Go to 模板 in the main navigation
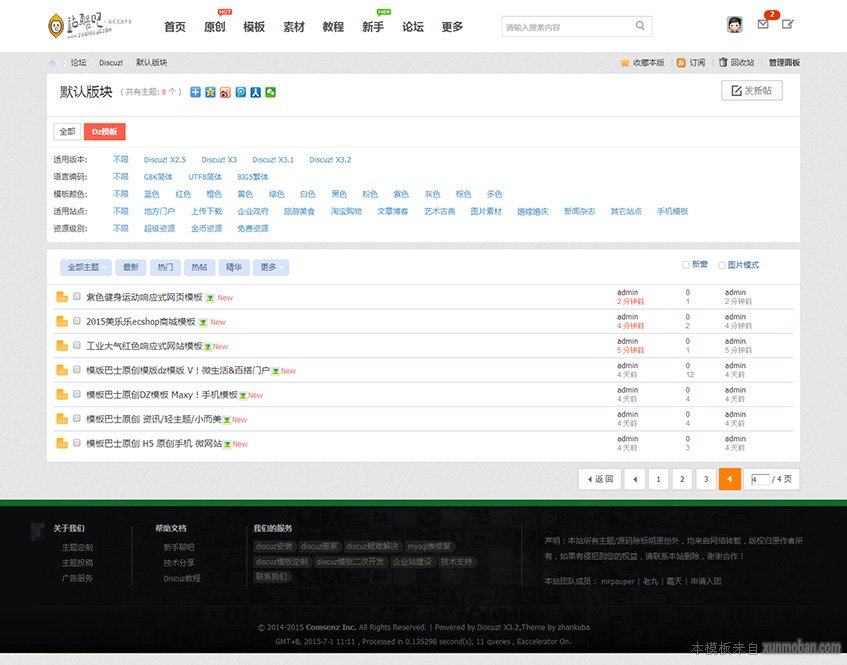The width and height of the screenshot is (847, 665). 254,27
